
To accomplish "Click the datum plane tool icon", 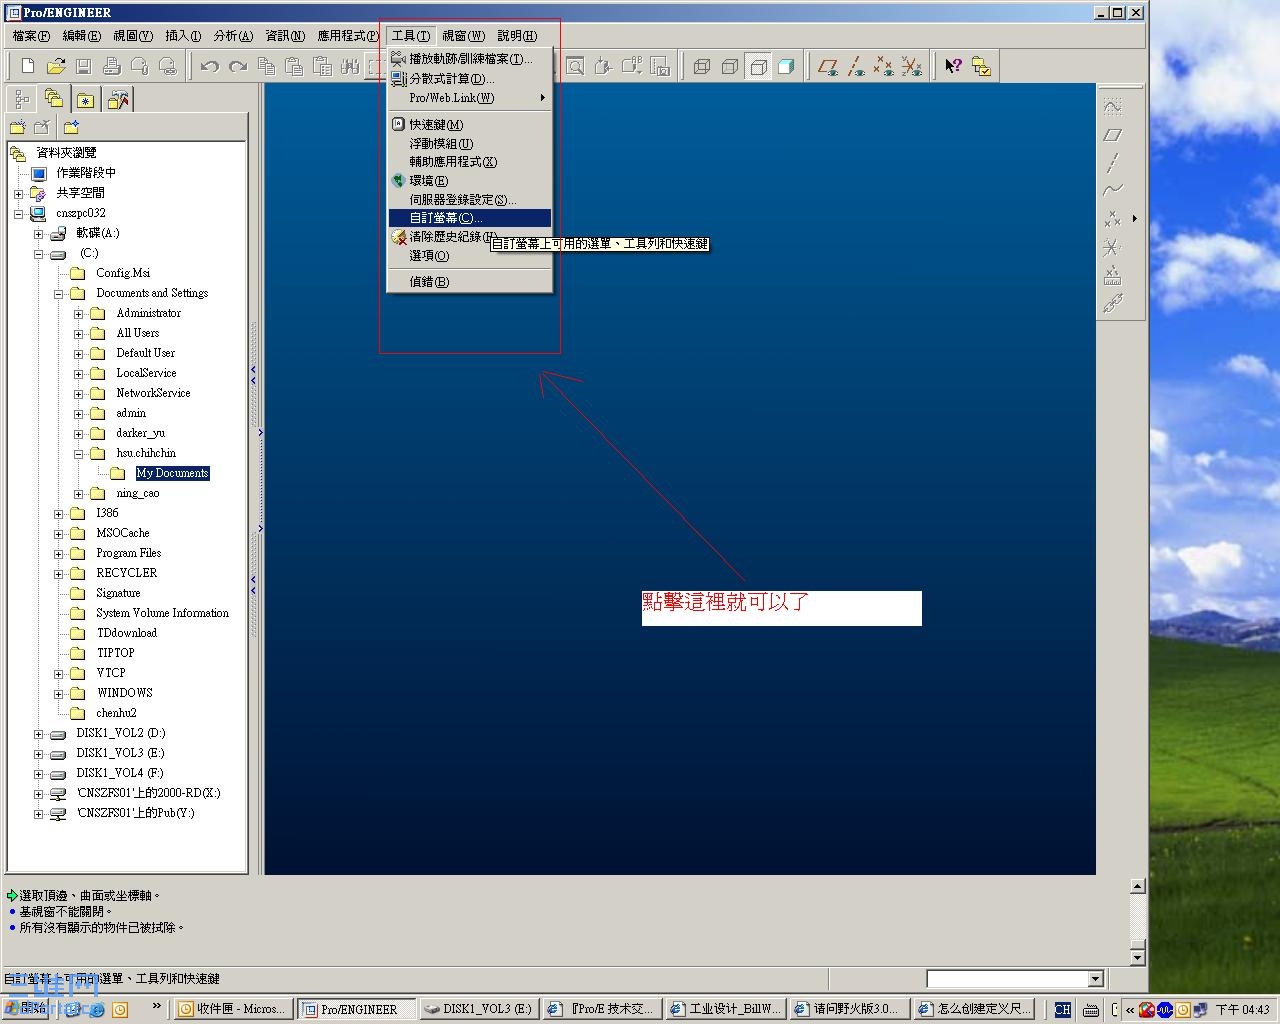I will 1113,135.
